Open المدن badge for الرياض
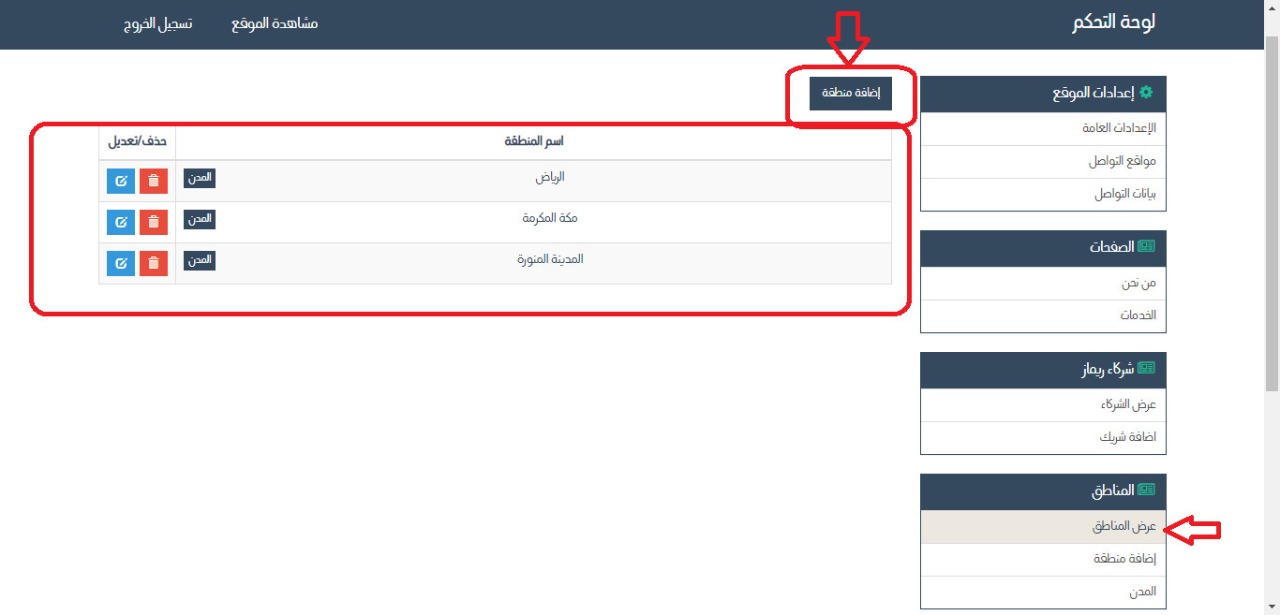 [200, 178]
